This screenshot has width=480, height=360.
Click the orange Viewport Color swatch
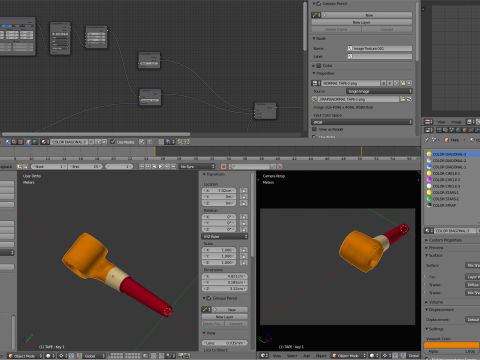coord(452,345)
